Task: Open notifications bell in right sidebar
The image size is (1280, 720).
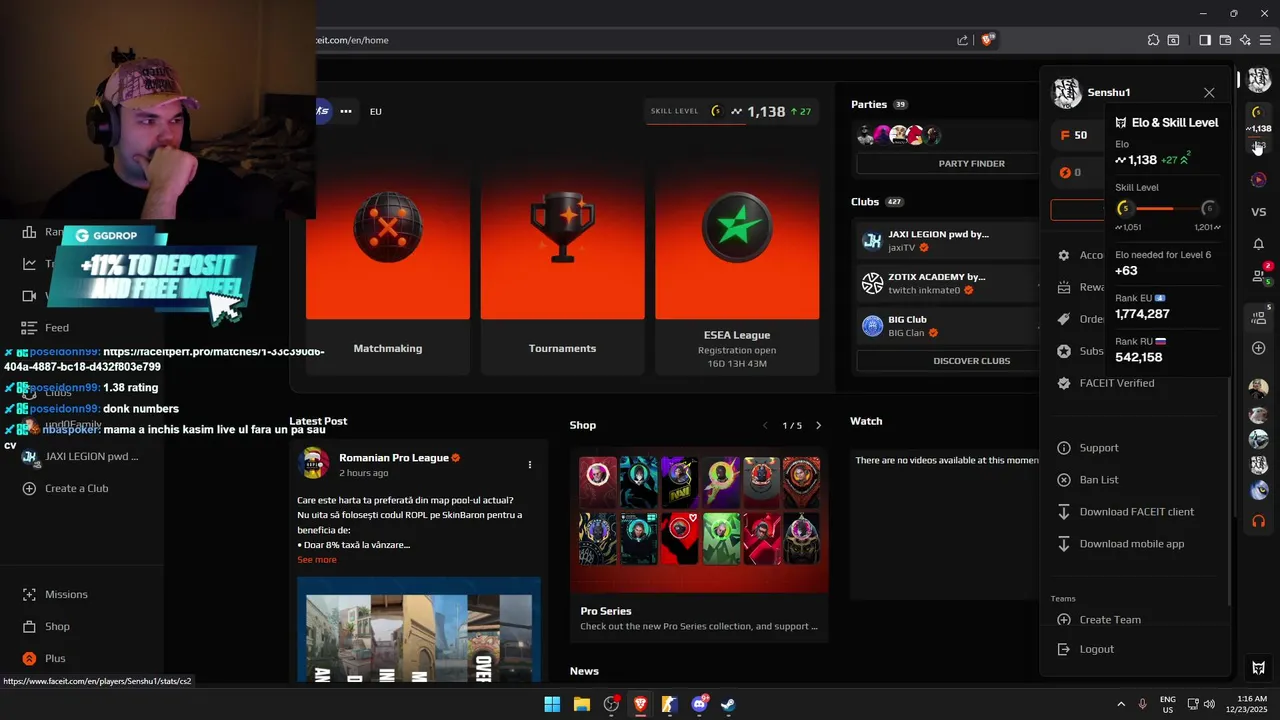Action: [x=1259, y=244]
